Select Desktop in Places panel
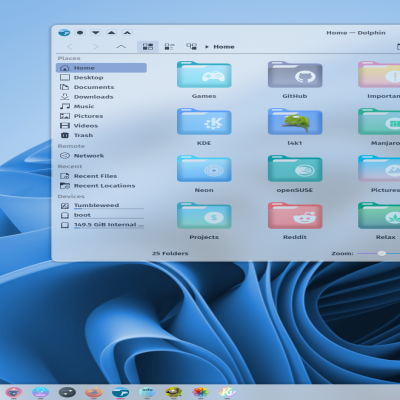This screenshot has width=400, height=400. pyautogui.click(x=101, y=78)
